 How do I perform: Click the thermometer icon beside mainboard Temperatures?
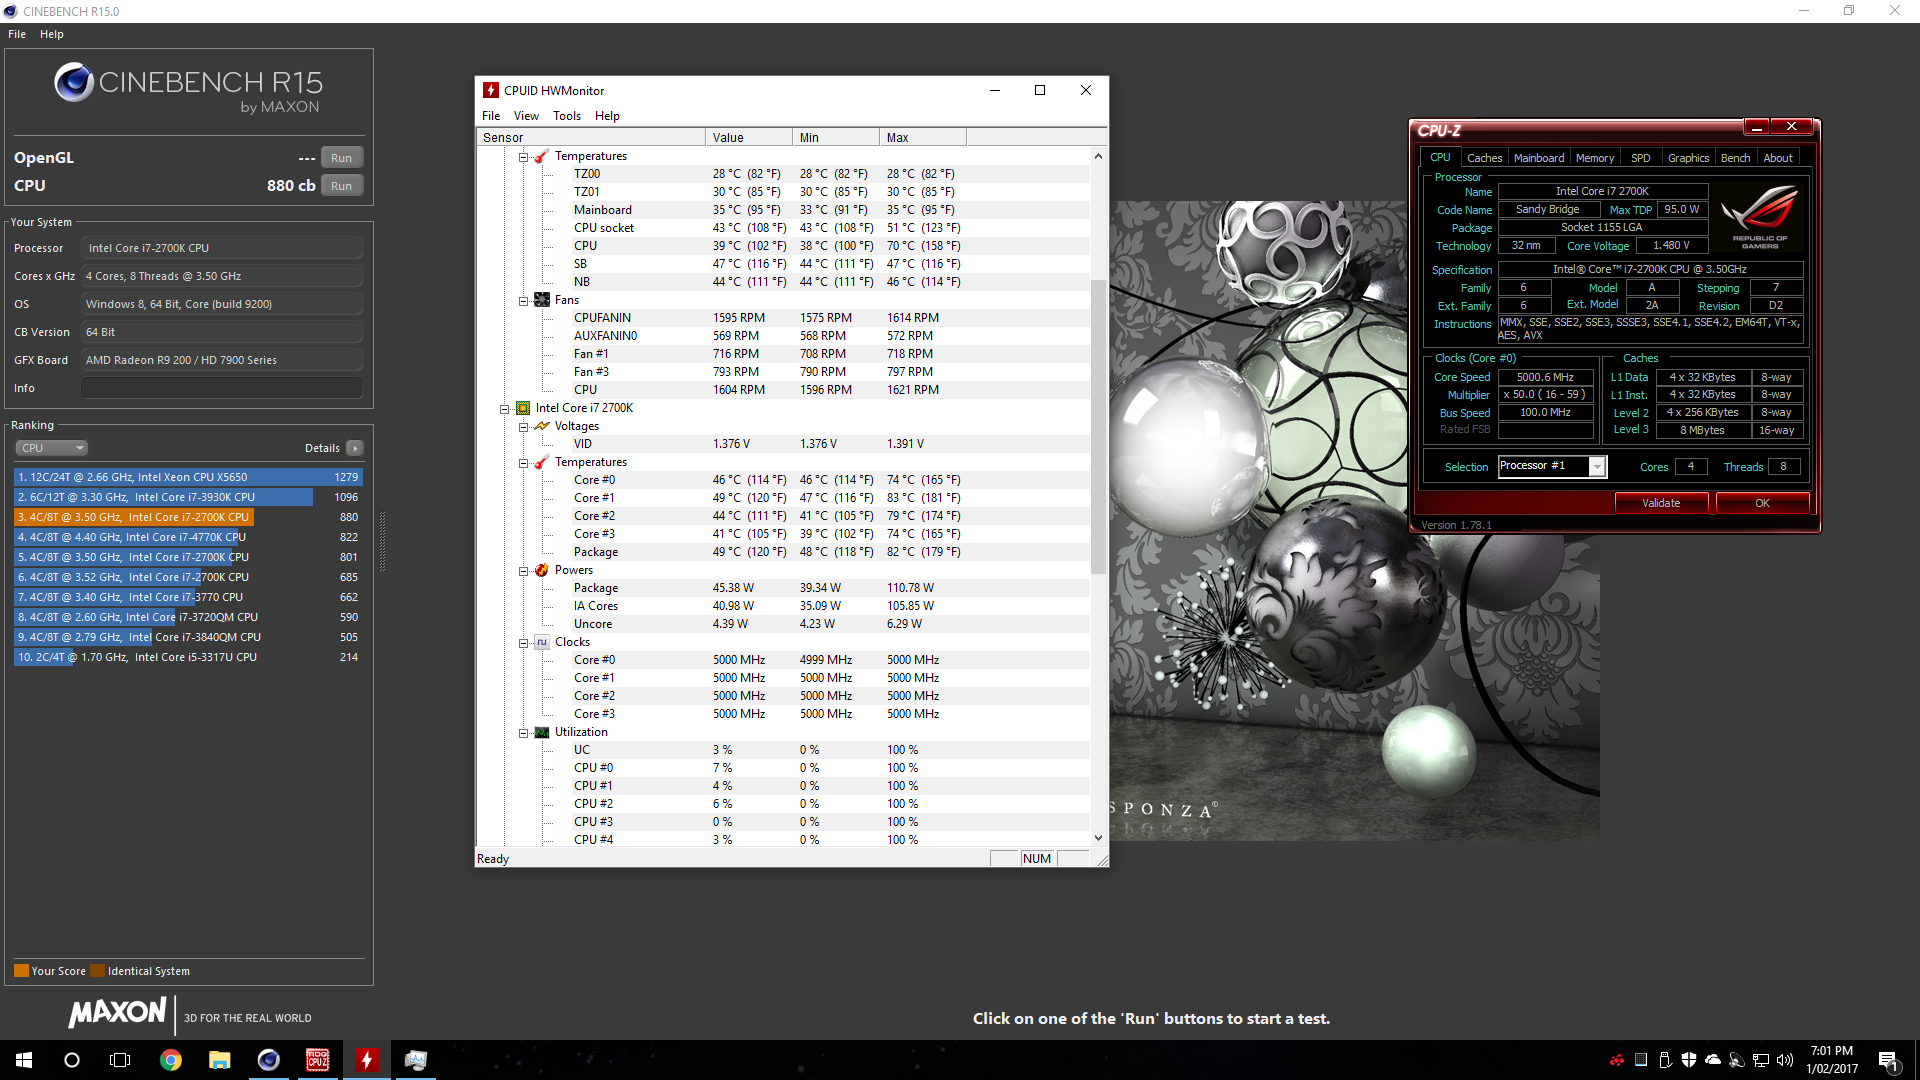click(x=541, y=156)
